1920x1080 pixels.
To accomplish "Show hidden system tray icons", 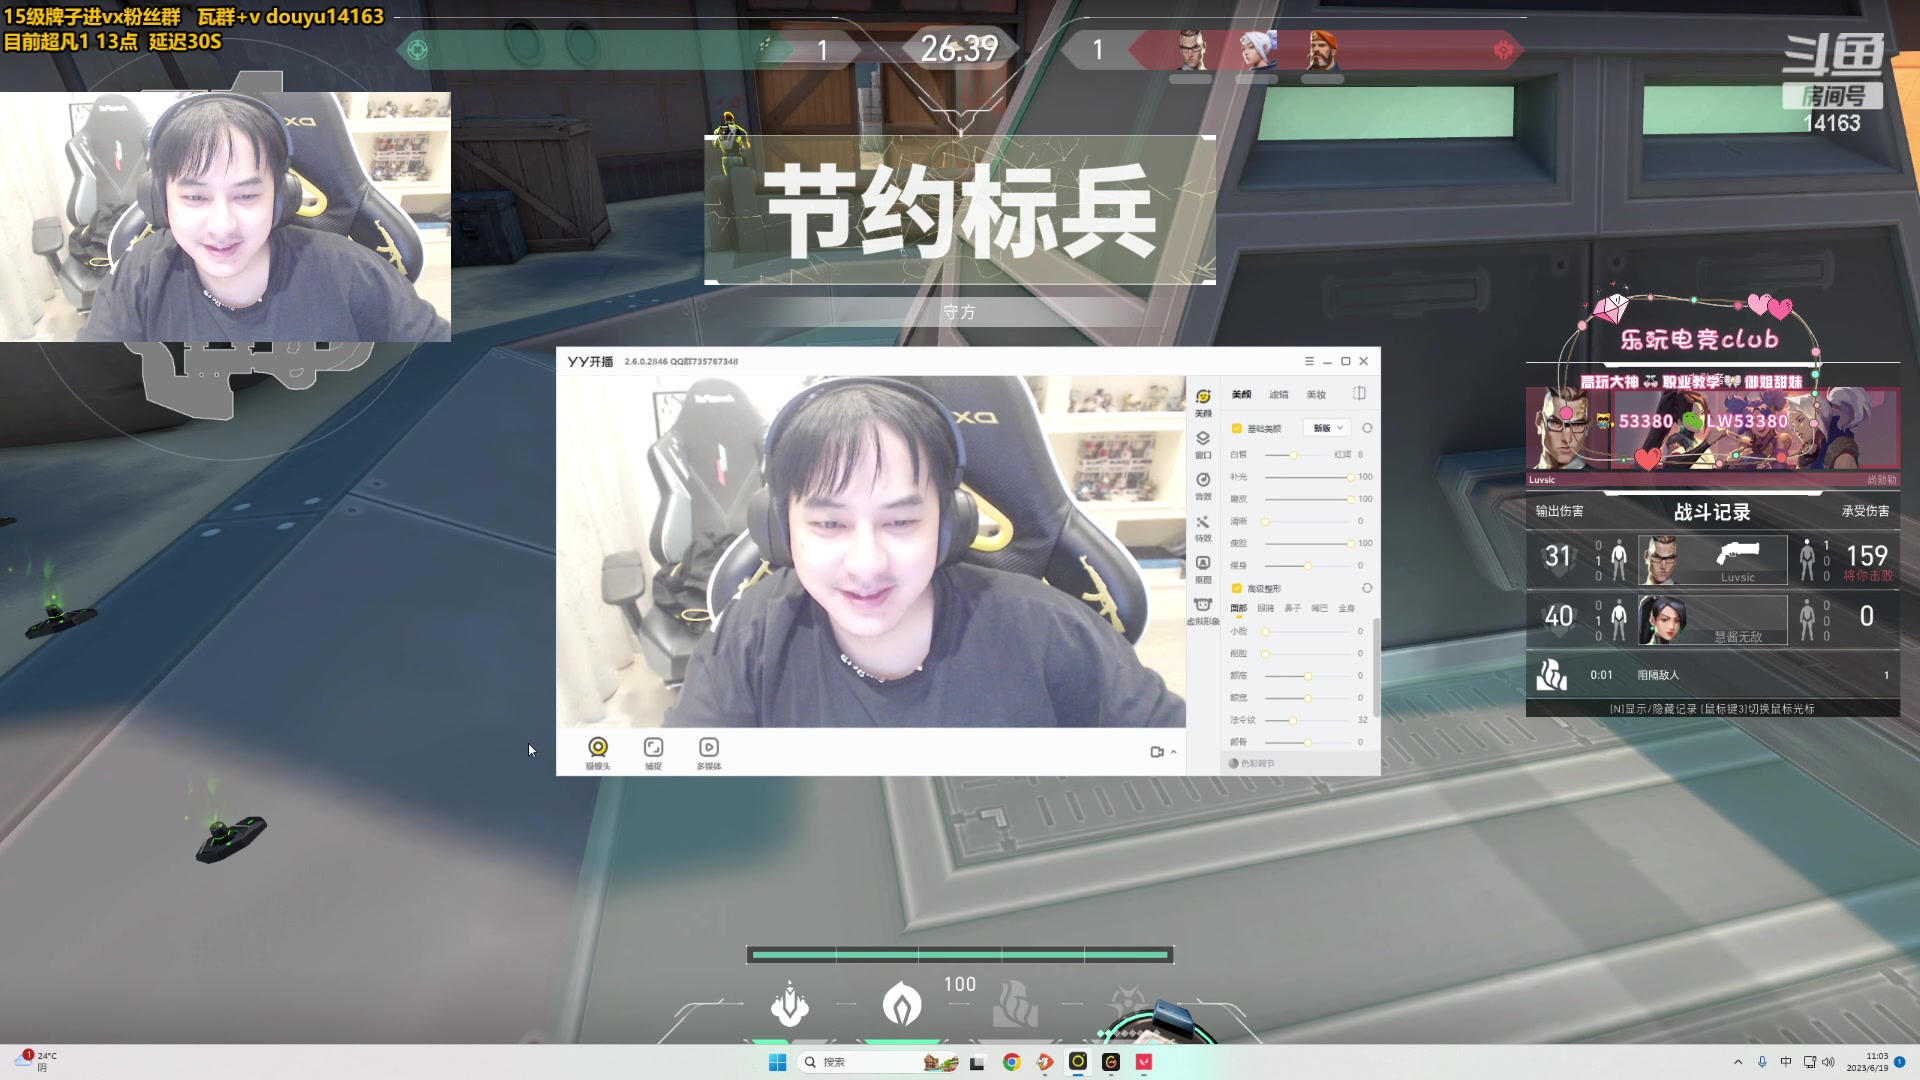I will point(1738,1062).
